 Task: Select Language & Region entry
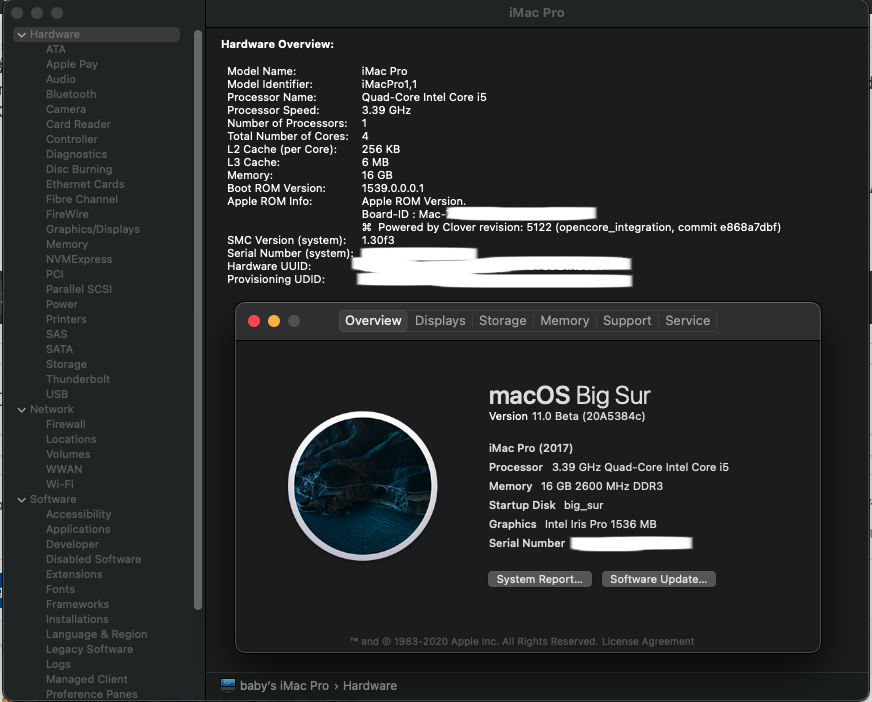pyautogui.click(x=97, y=635)
